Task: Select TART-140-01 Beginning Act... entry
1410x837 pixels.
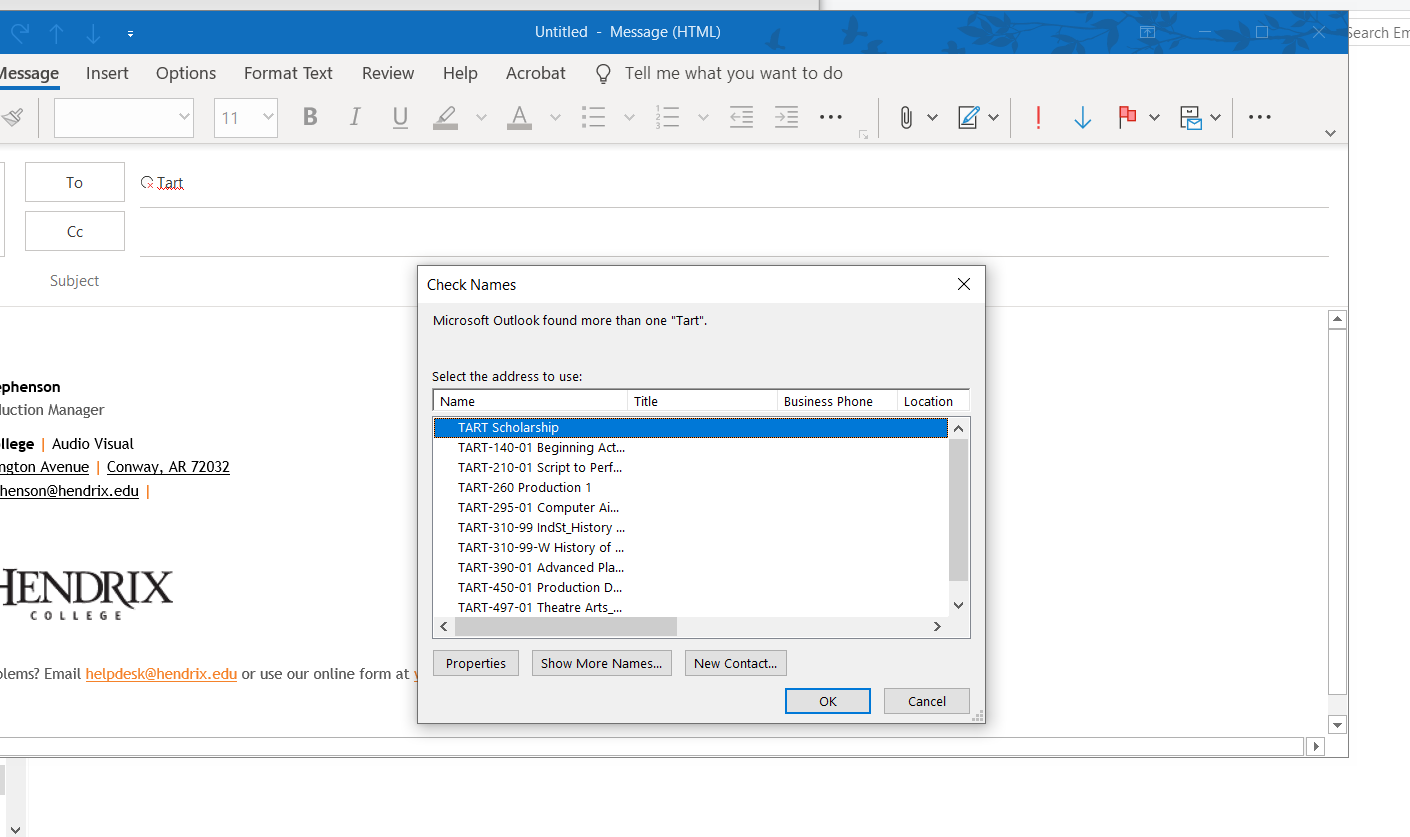Action: pyautogui.click(x=691, y=447)
